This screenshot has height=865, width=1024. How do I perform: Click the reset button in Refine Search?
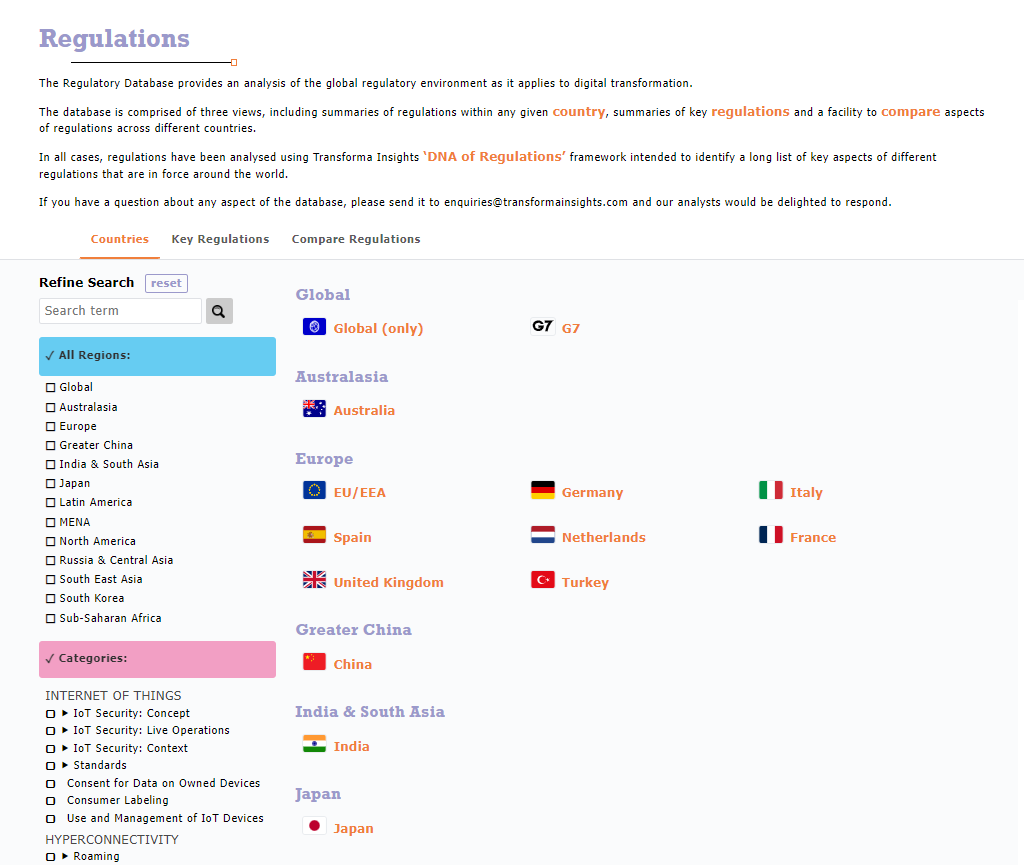166,283
